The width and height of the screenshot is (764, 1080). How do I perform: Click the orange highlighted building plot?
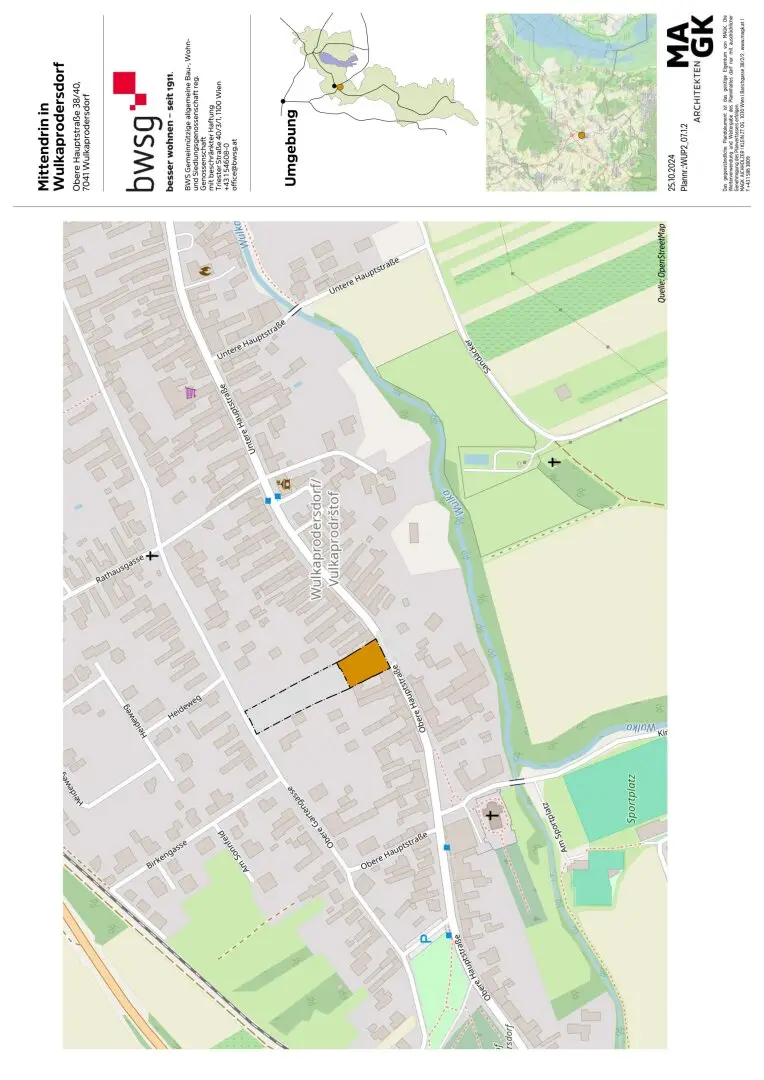coord(364,663)
